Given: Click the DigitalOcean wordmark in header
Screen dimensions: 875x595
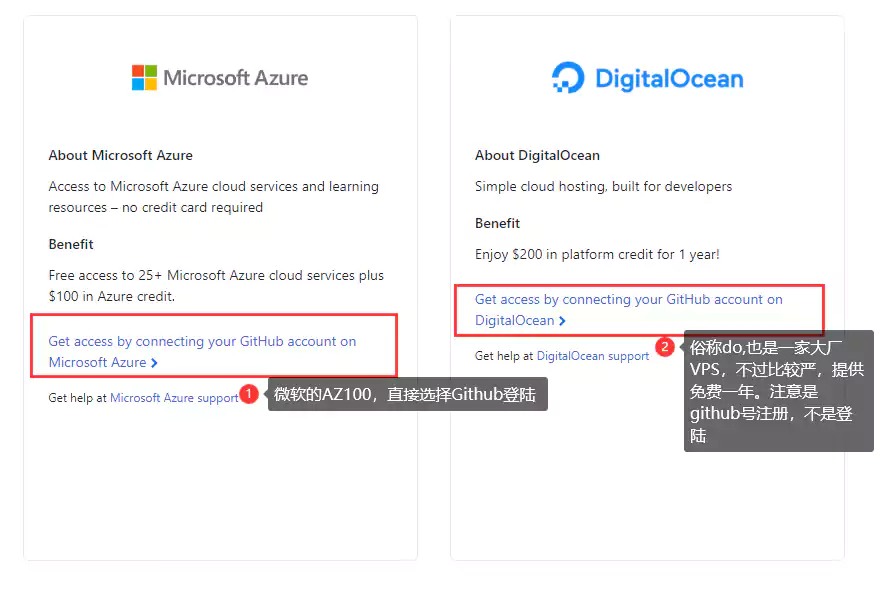Looking at the screenshot, I should point(669,79).
